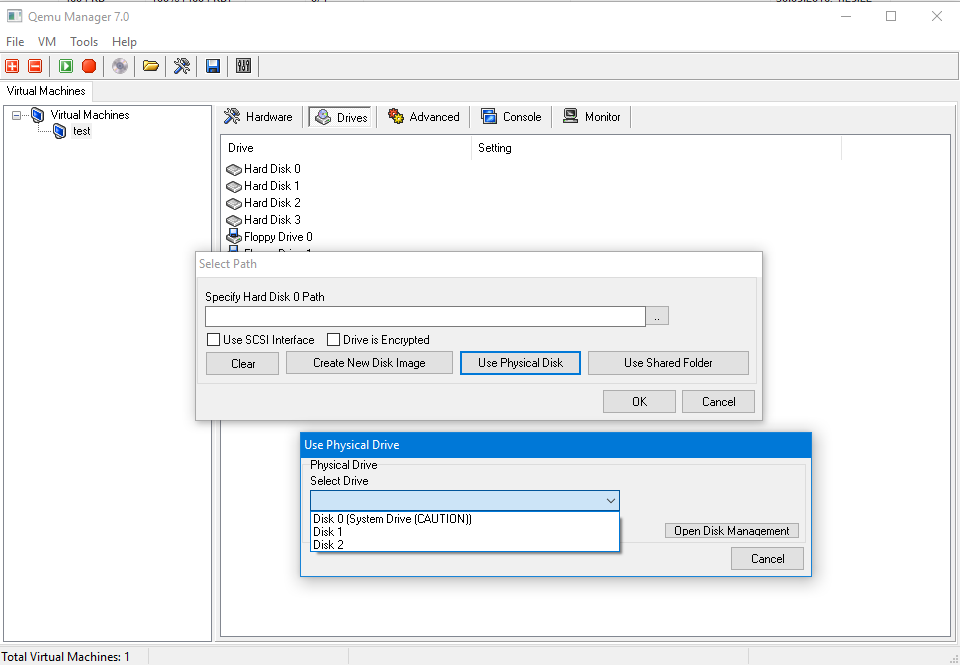This screenshot has height=665, width=960.
Task: Click the Hard Disk 0 drive icon
Action: pyautogui.click(x=234, y=170)
